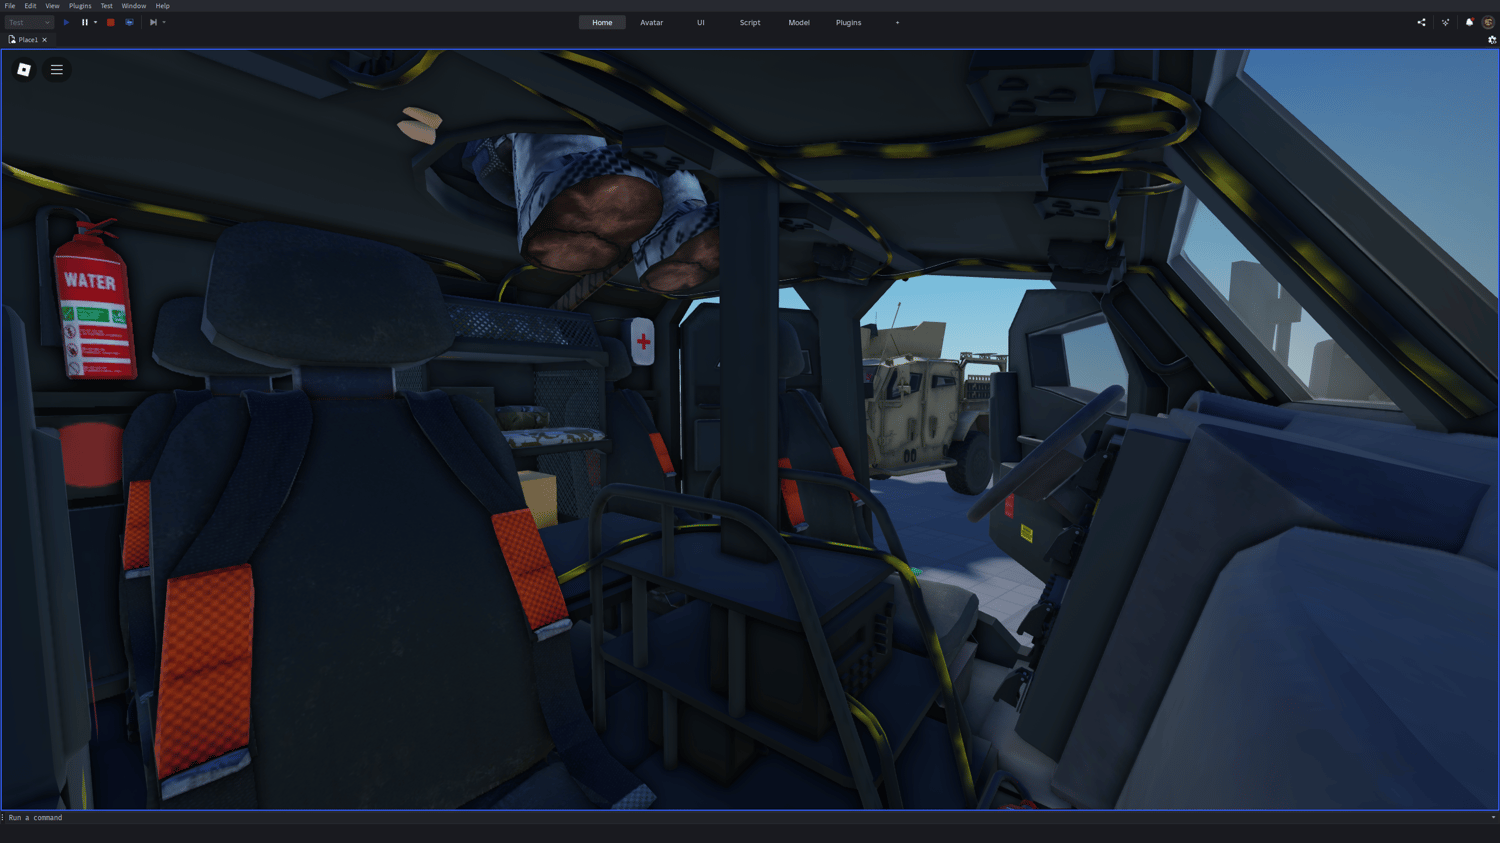Image resolution: width=1500 pixels, height=843 pixels.
Task: Open the hamburger menu in the game viewport
Action: 57,70
